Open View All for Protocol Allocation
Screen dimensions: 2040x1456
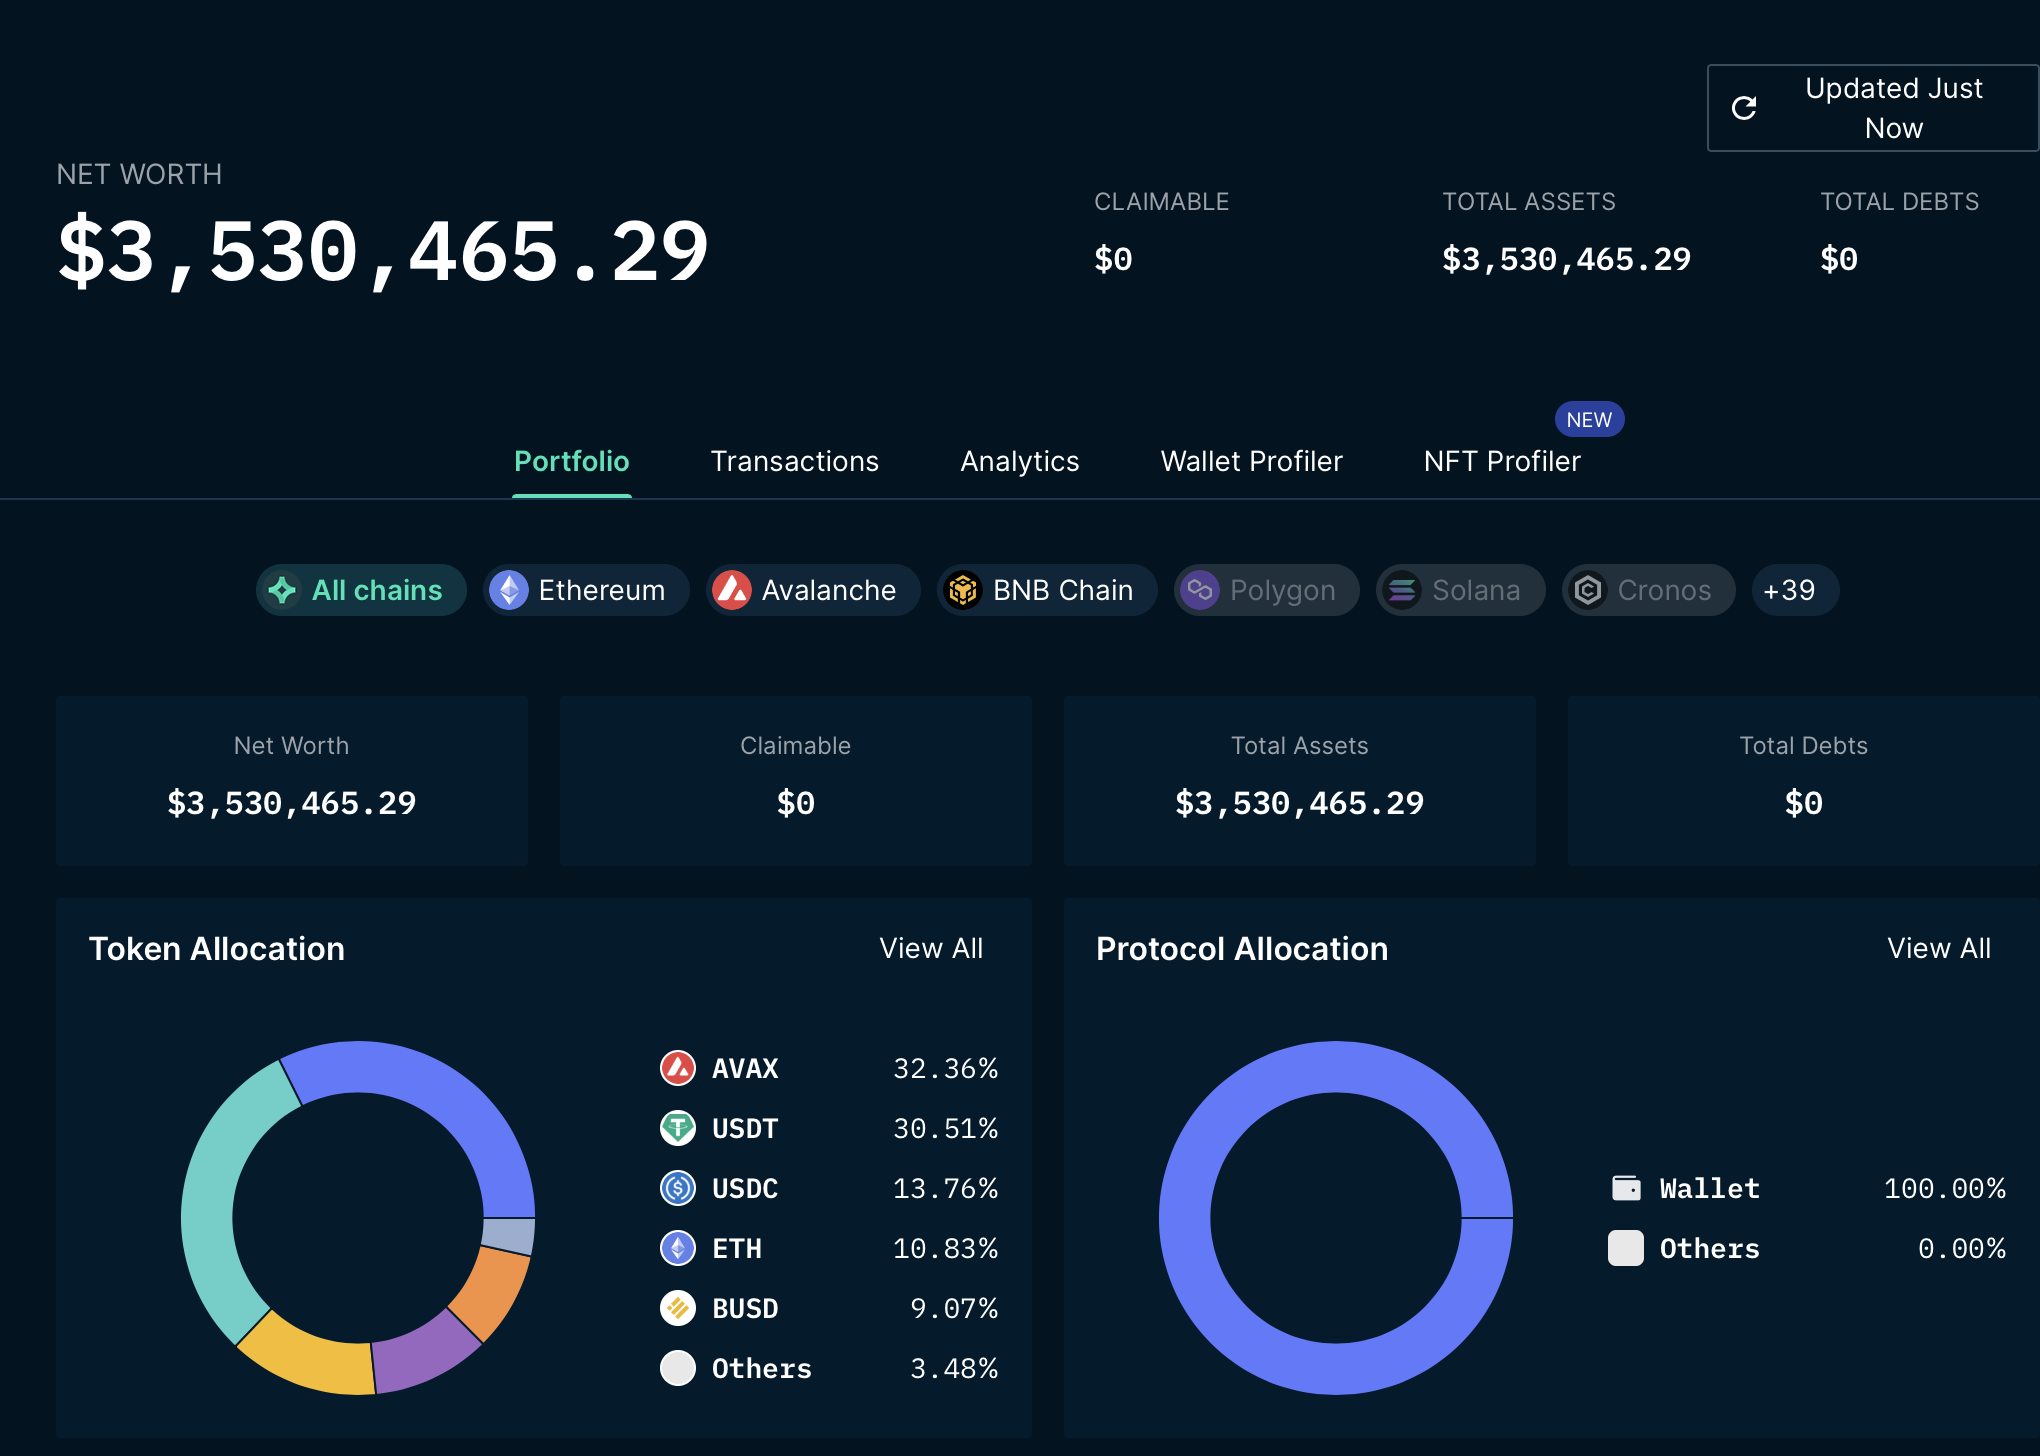[x=1938, y=948]
